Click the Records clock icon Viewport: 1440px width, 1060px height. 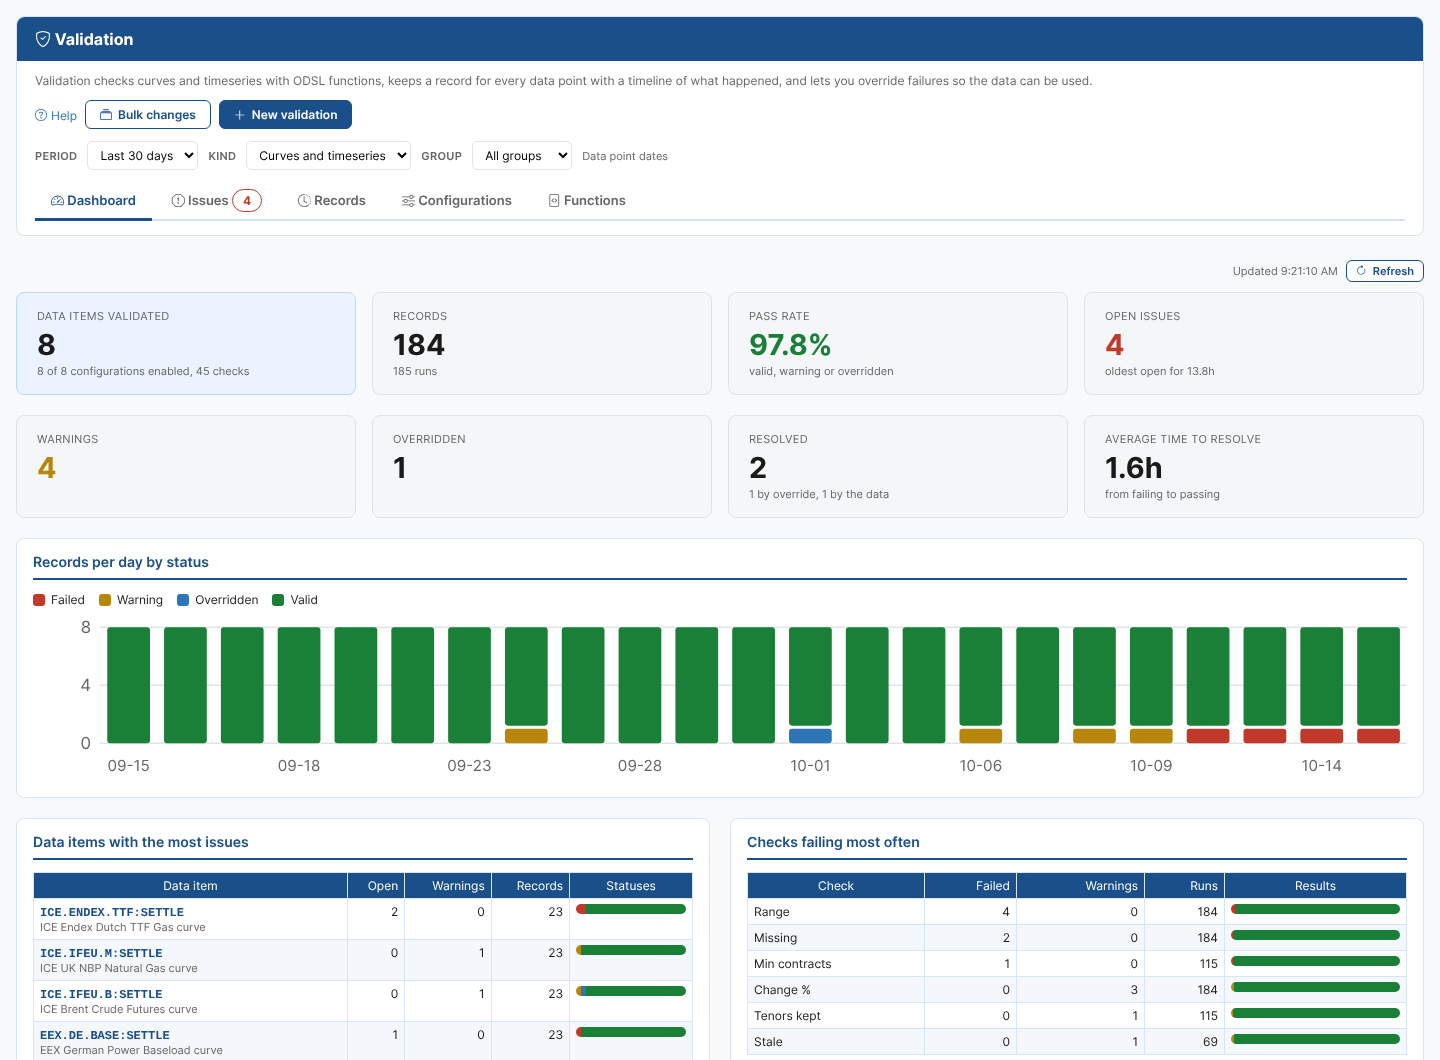304,201
